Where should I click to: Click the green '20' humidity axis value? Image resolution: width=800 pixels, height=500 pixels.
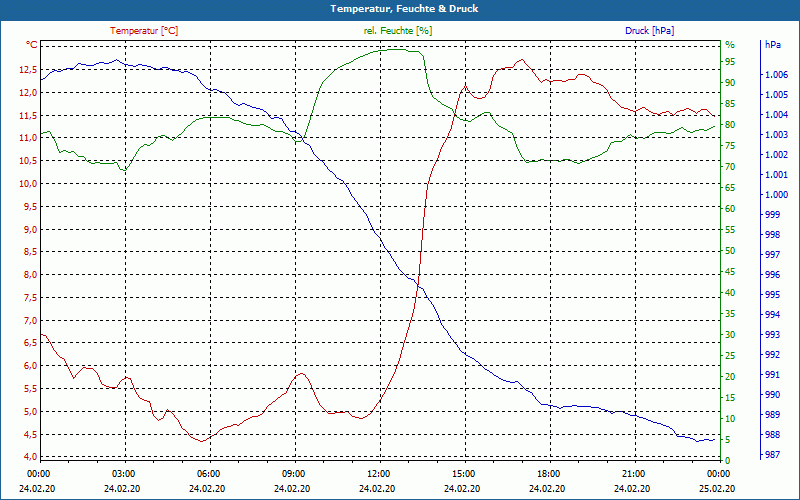pos(730,377)
